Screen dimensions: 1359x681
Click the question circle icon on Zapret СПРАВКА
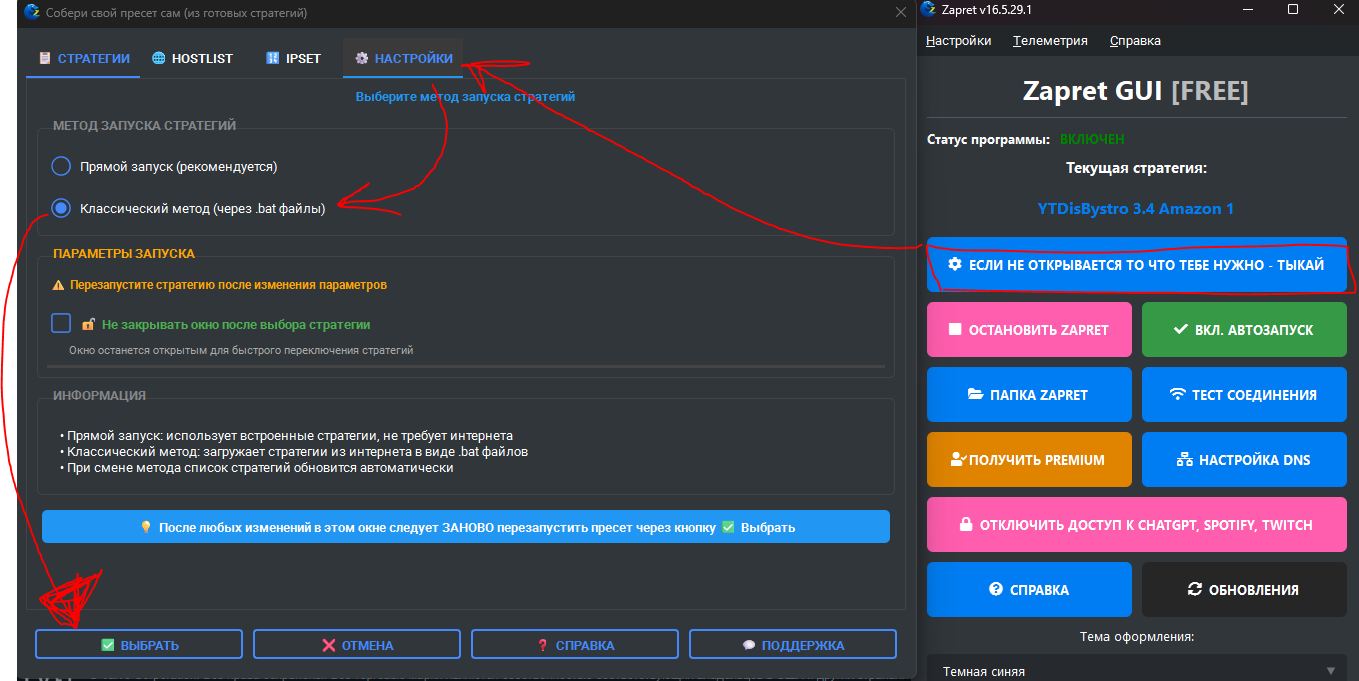click(996, 589)
